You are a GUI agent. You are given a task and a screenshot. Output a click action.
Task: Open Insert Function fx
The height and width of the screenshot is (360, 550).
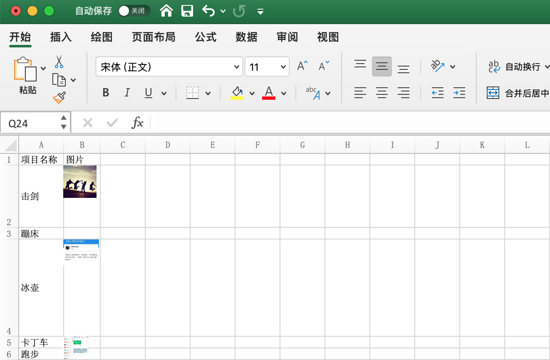pyautogui.click(x=137, y=123)
